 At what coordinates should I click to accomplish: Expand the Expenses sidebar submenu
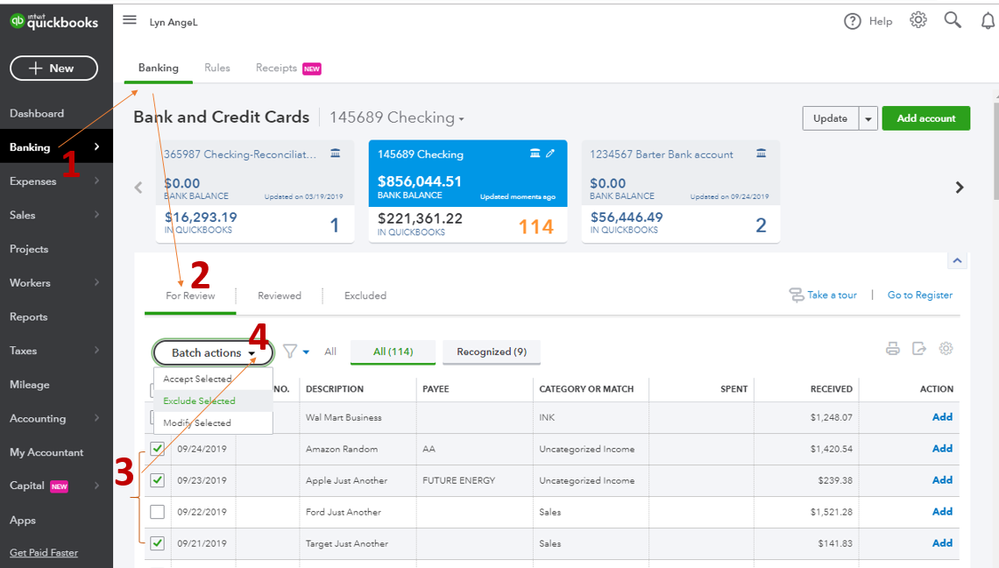tap(97, 181)
